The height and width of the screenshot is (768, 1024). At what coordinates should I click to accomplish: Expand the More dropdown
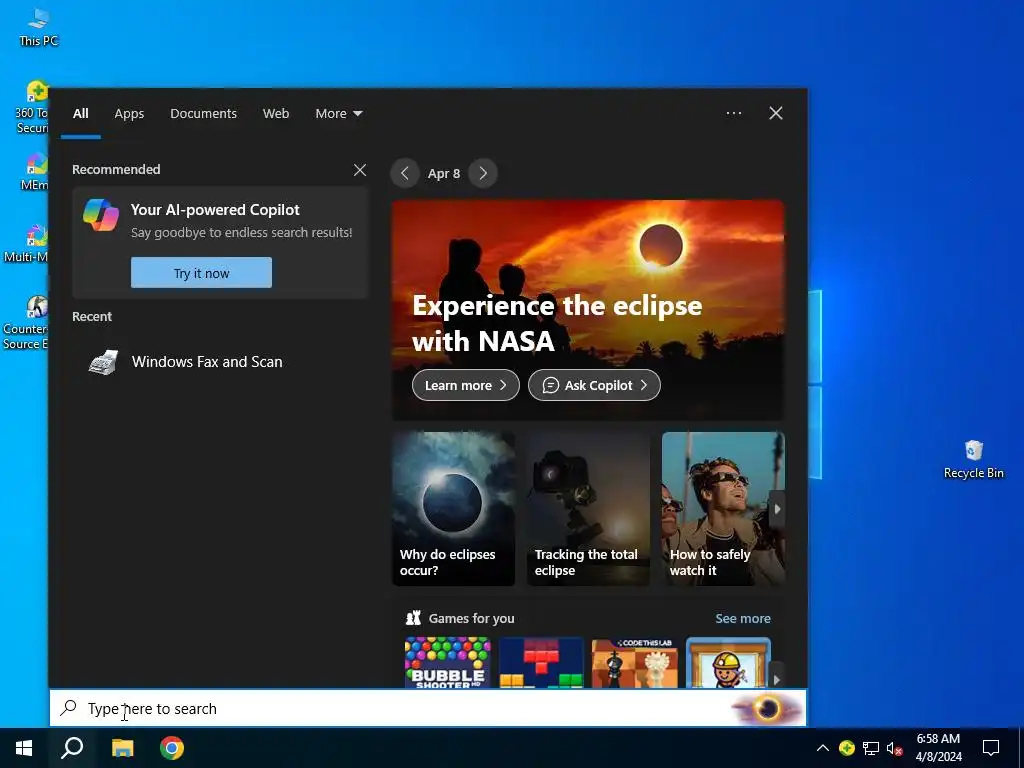click(338, 114)
